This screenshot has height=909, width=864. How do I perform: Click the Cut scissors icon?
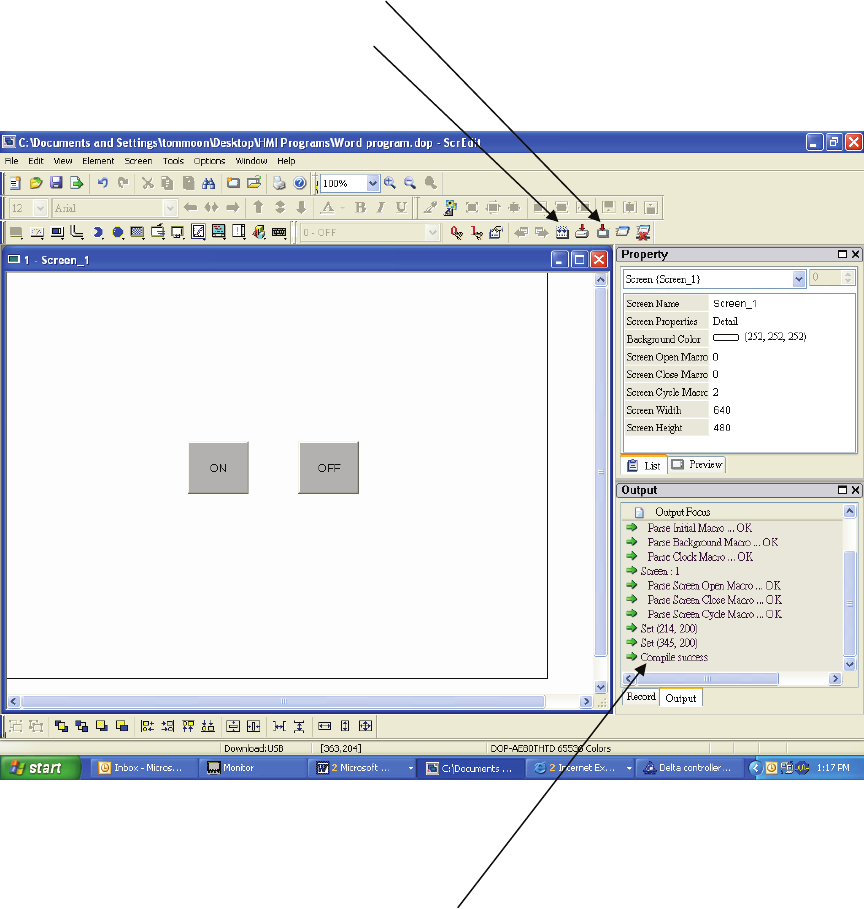pyautogui.click(x=147, y=183)
